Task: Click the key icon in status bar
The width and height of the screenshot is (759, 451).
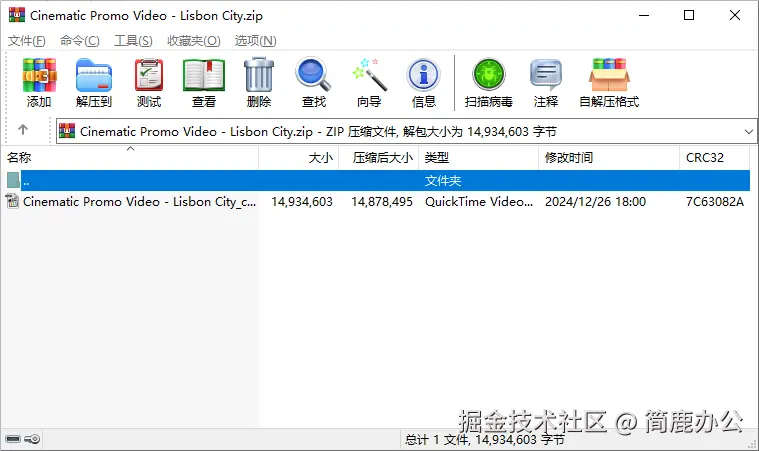Action: coord(32,439)
